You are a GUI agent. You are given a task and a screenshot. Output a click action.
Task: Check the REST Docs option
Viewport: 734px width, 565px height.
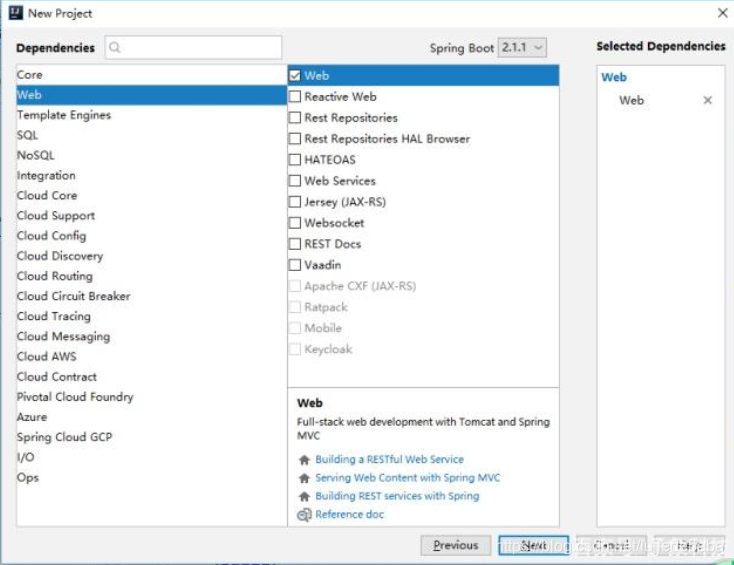295,244
